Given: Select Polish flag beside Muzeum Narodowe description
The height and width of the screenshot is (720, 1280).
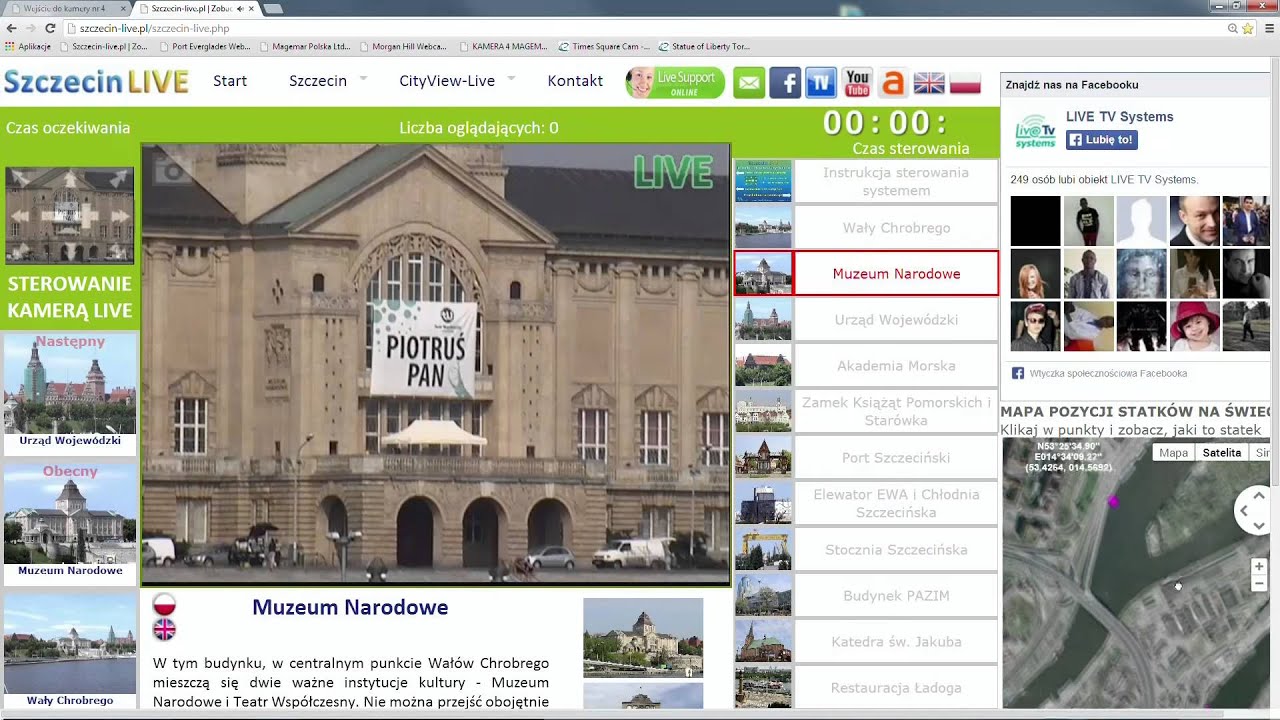Looking at the screenshot, I should click(x=164, y=604).
